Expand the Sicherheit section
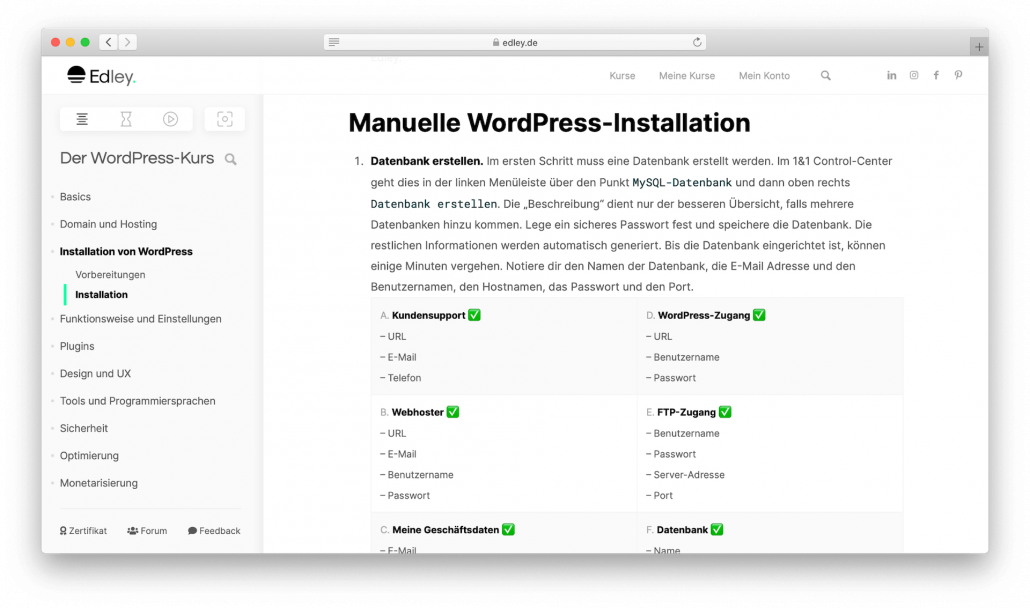Screen dimensions: 1030x608 pyautogui.click(x=83, y=428)
